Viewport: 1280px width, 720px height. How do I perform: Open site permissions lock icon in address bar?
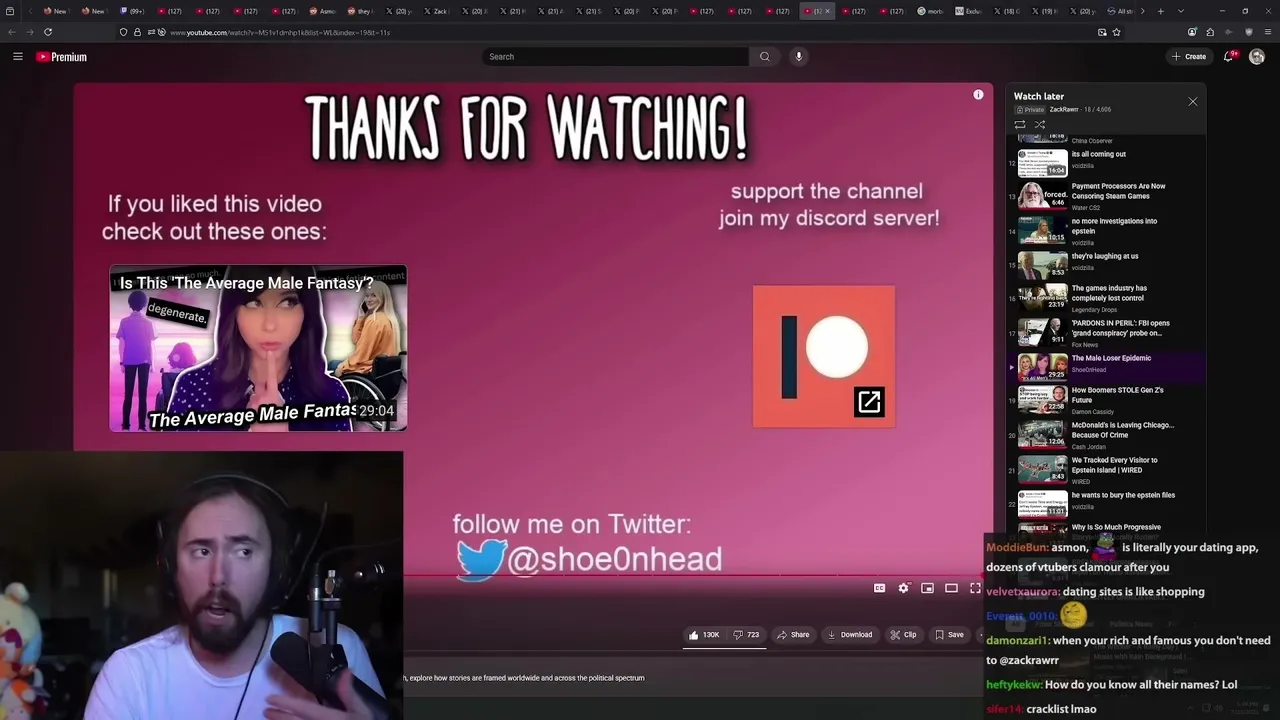(137, 32)
